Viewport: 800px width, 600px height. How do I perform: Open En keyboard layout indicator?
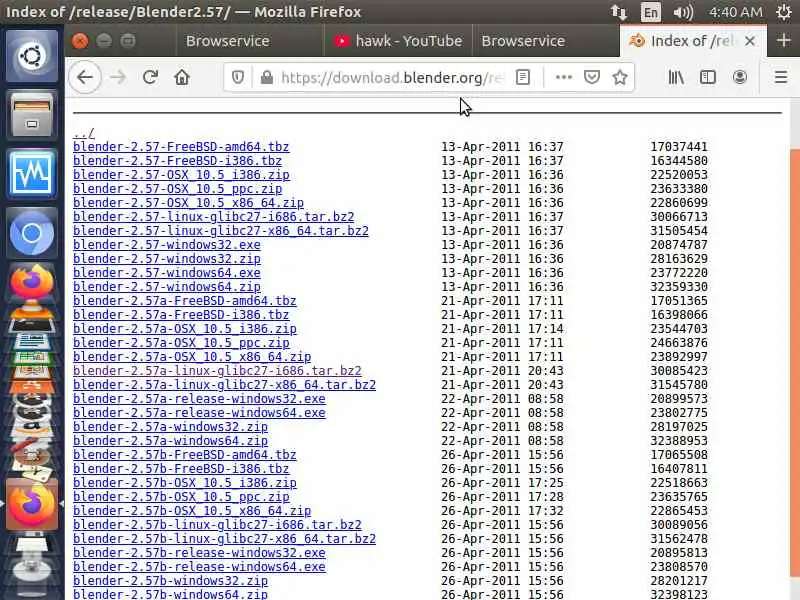(x=651, y=12)
